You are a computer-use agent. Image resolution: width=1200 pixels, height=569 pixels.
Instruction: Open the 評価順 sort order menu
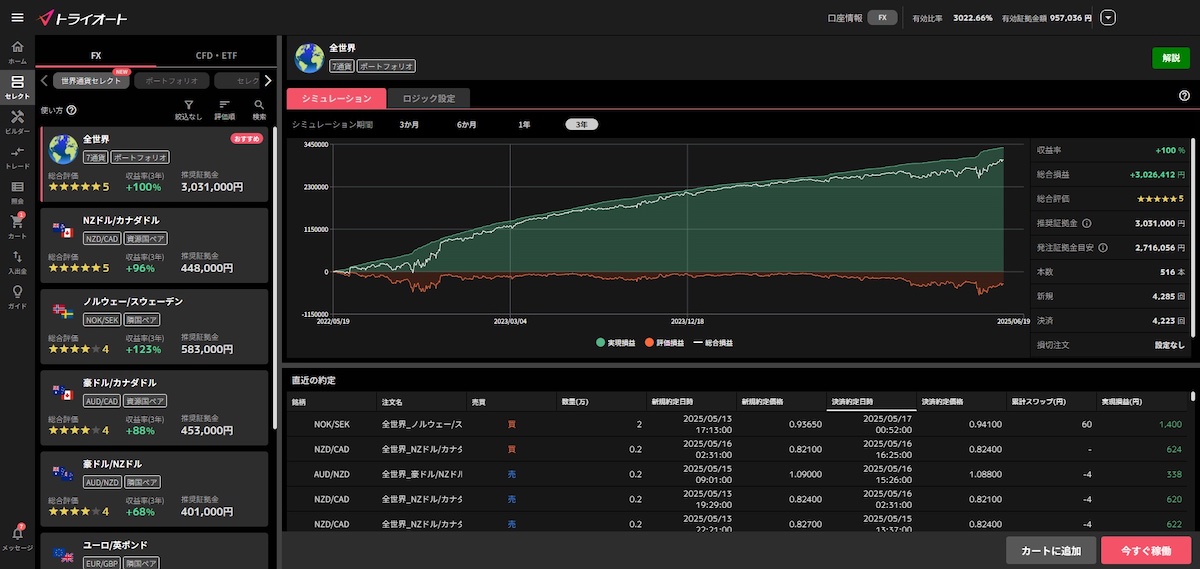pos(224,110)
